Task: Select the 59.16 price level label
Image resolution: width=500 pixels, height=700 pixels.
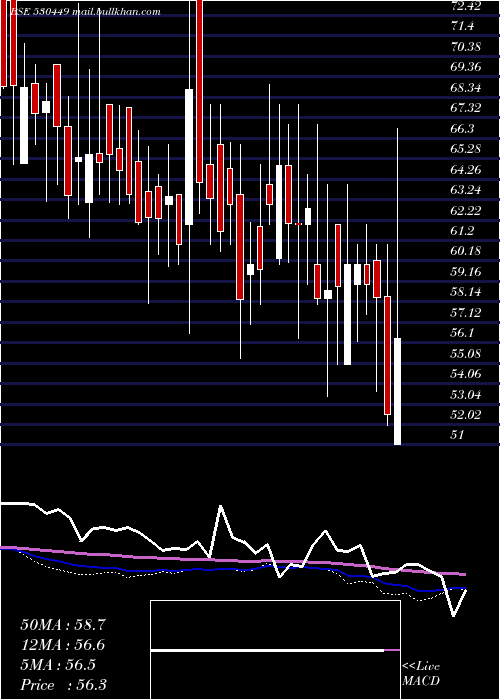Action: 466,271
